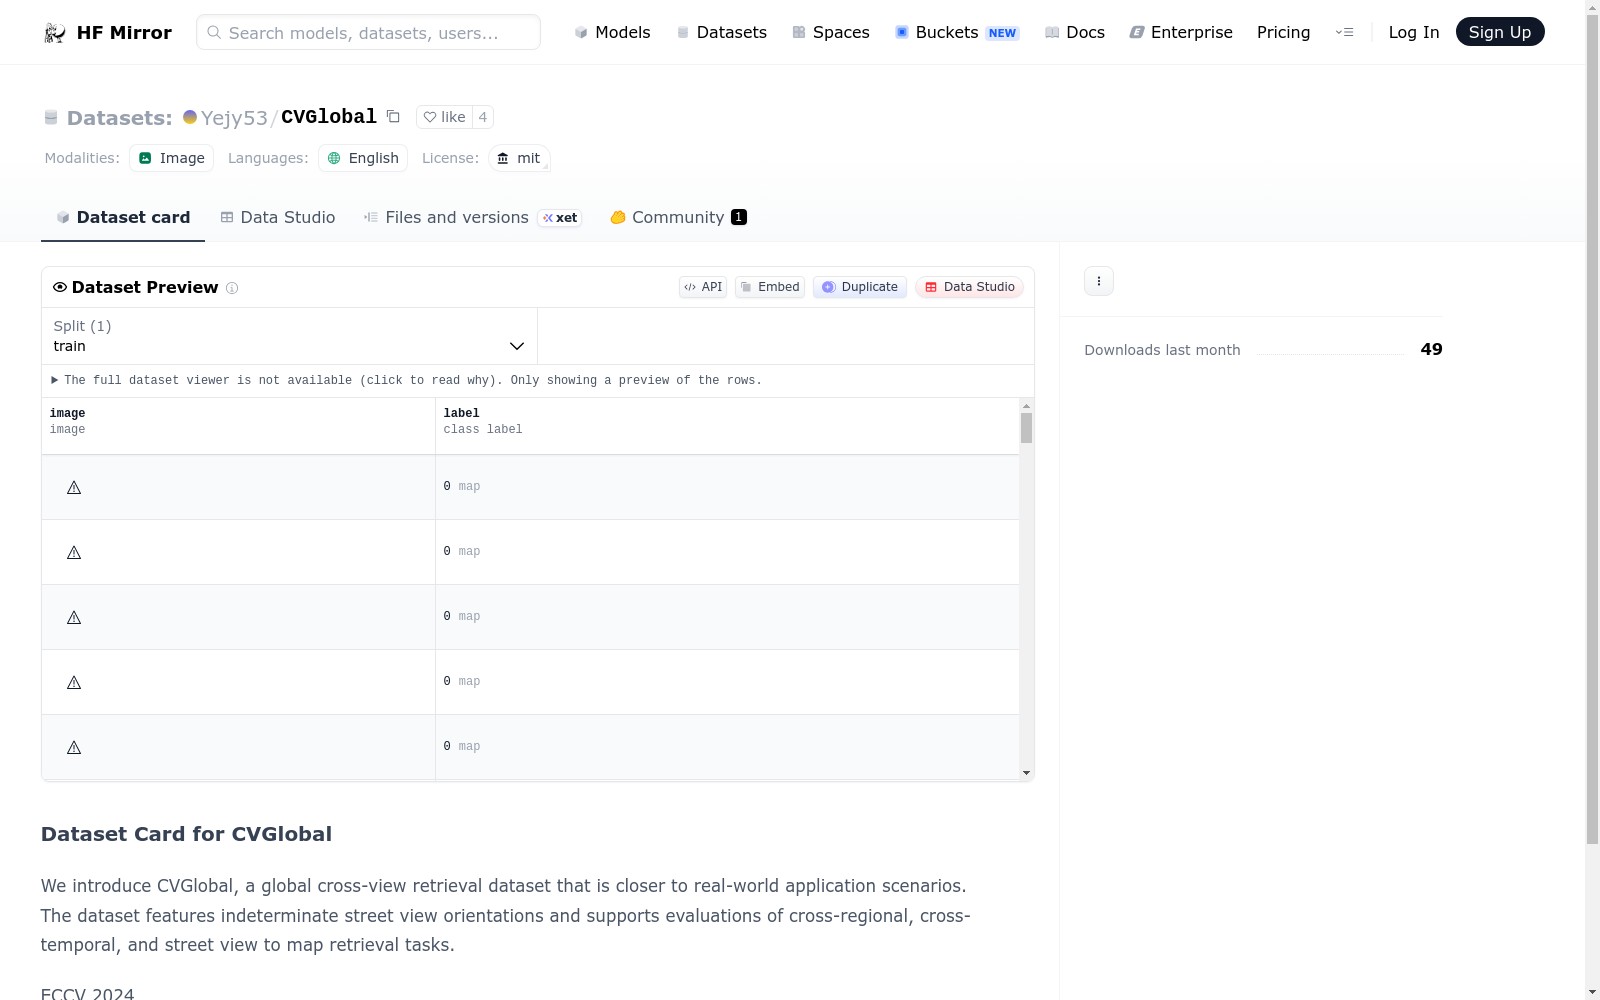Expand the Split train dropdown
This screenshot has width=1600, height=1000.
(x=289, y=336)
